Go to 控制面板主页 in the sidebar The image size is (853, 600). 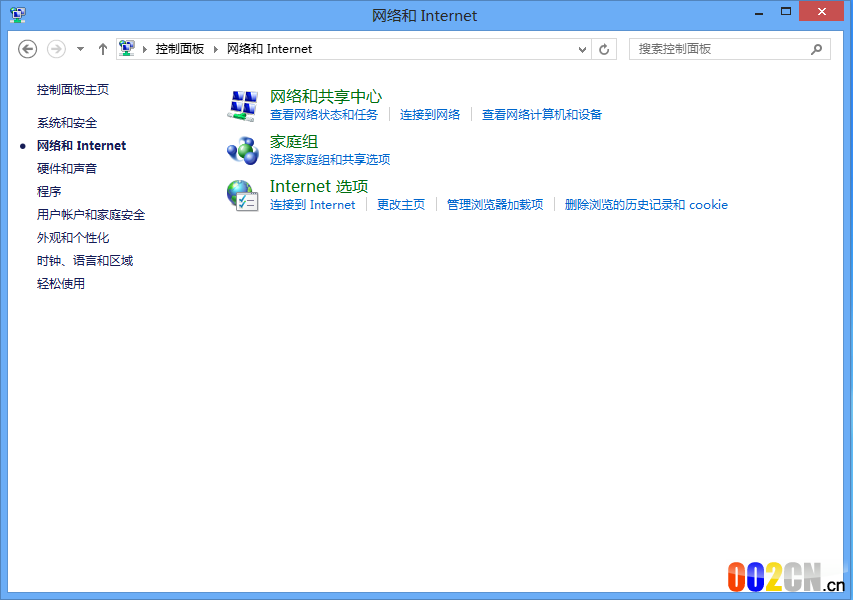73,90
